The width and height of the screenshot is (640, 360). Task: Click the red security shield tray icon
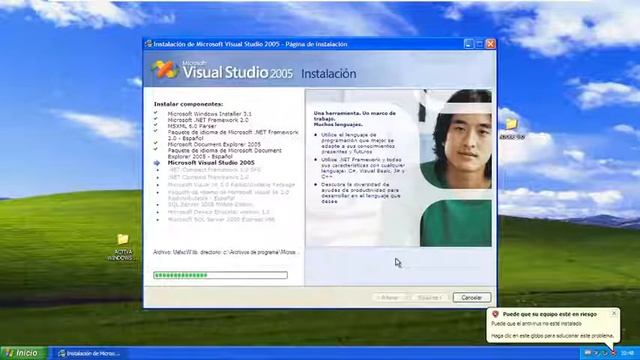click(613, 353)
